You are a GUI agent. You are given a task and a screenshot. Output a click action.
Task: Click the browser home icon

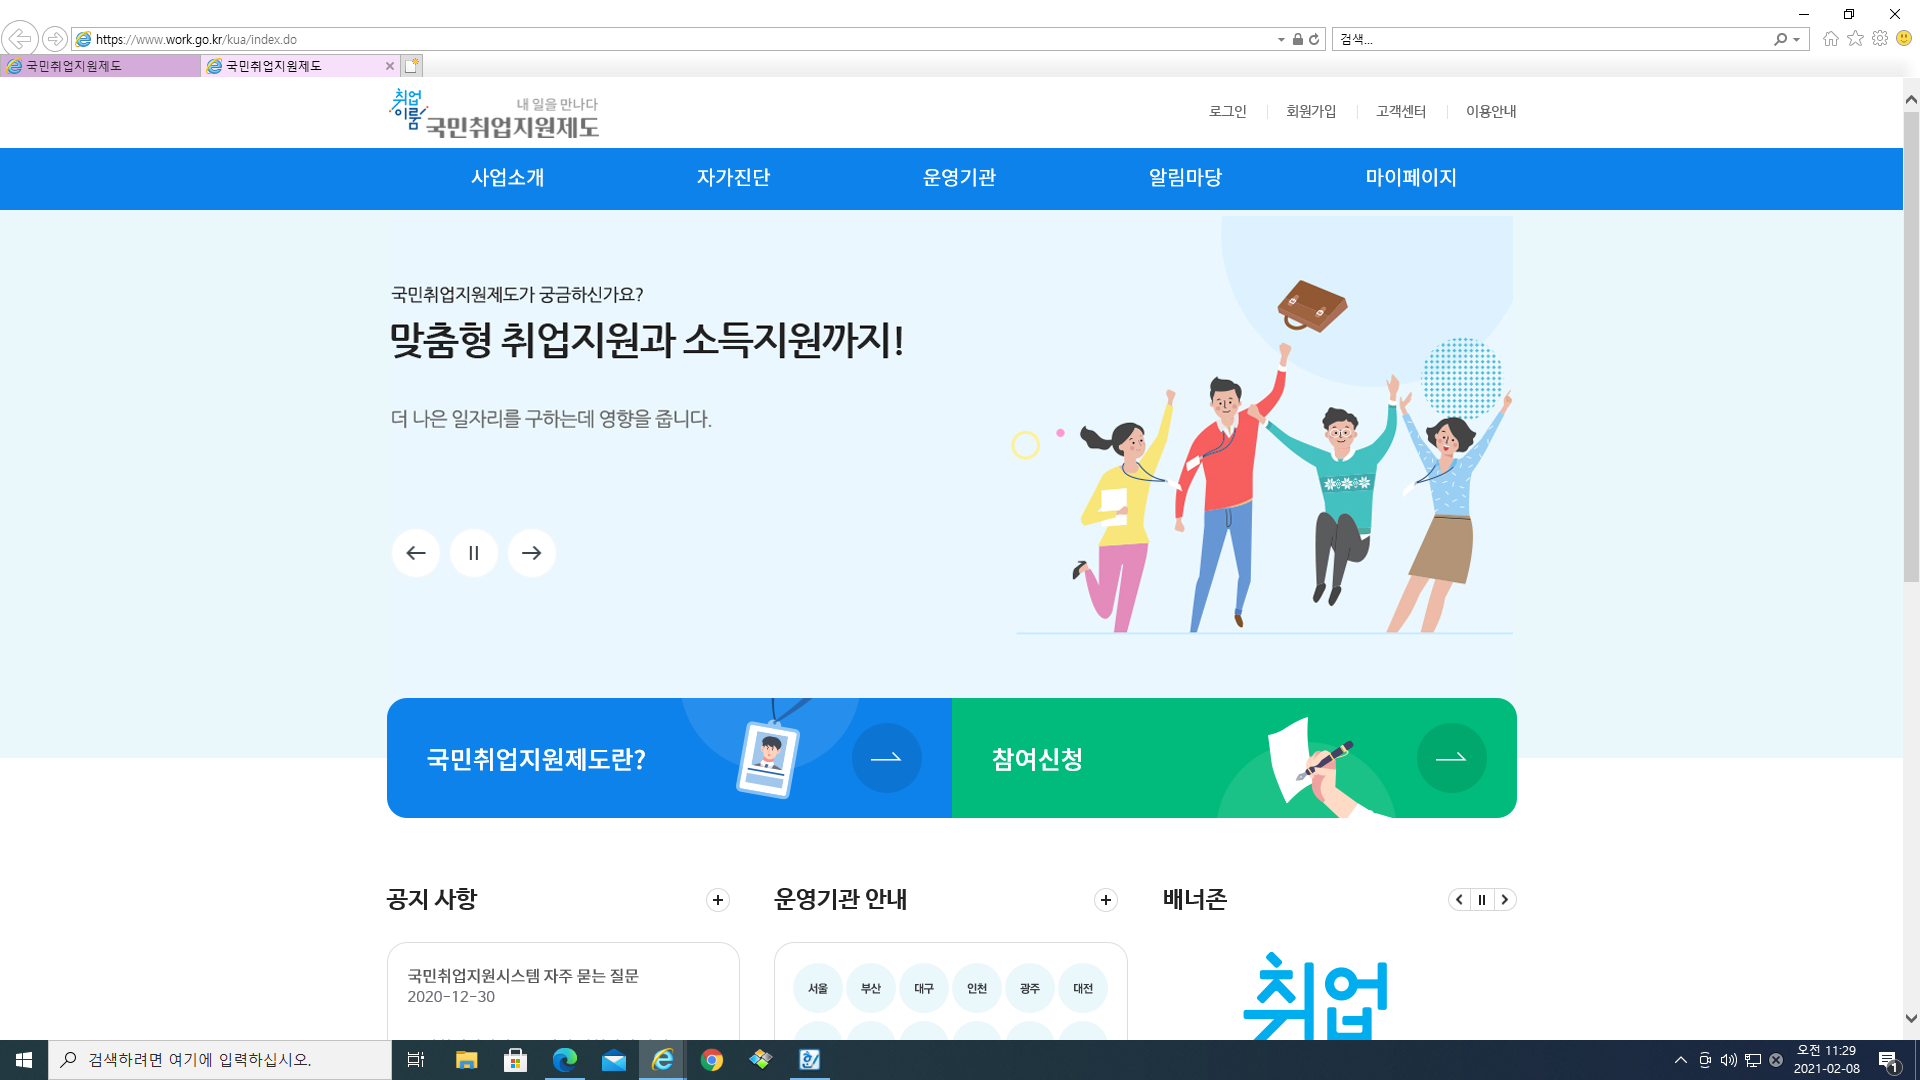(1831, 38)
